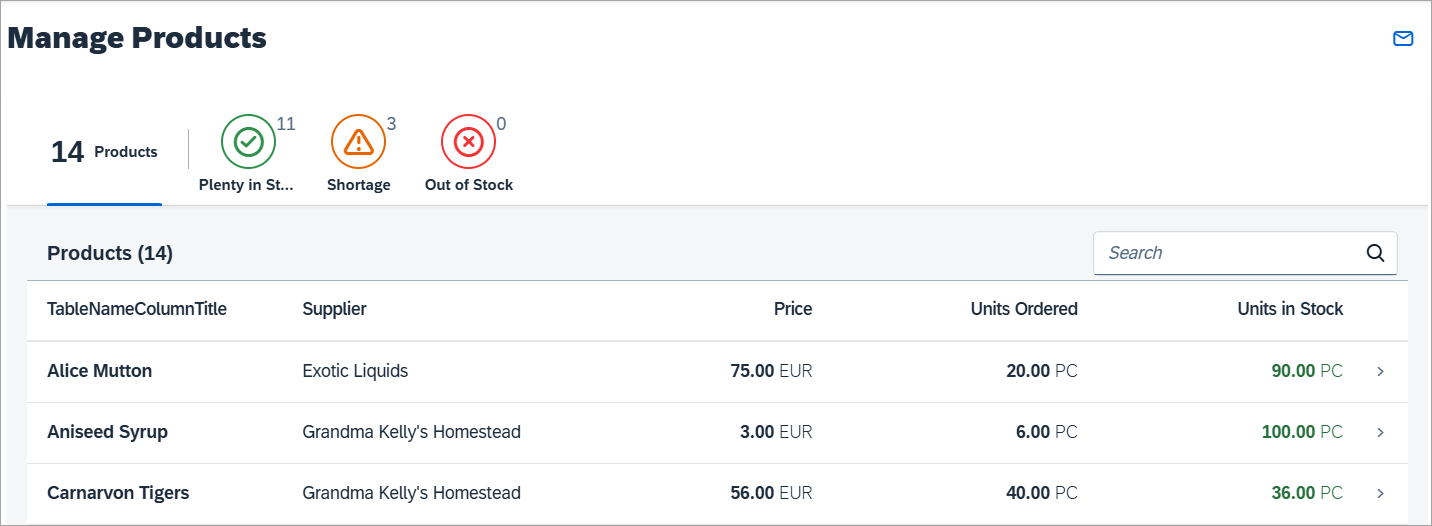1432x526 pixels.
Task: Select the green Plenty in Stock checkmark icon
Action: tap(248, 143)
